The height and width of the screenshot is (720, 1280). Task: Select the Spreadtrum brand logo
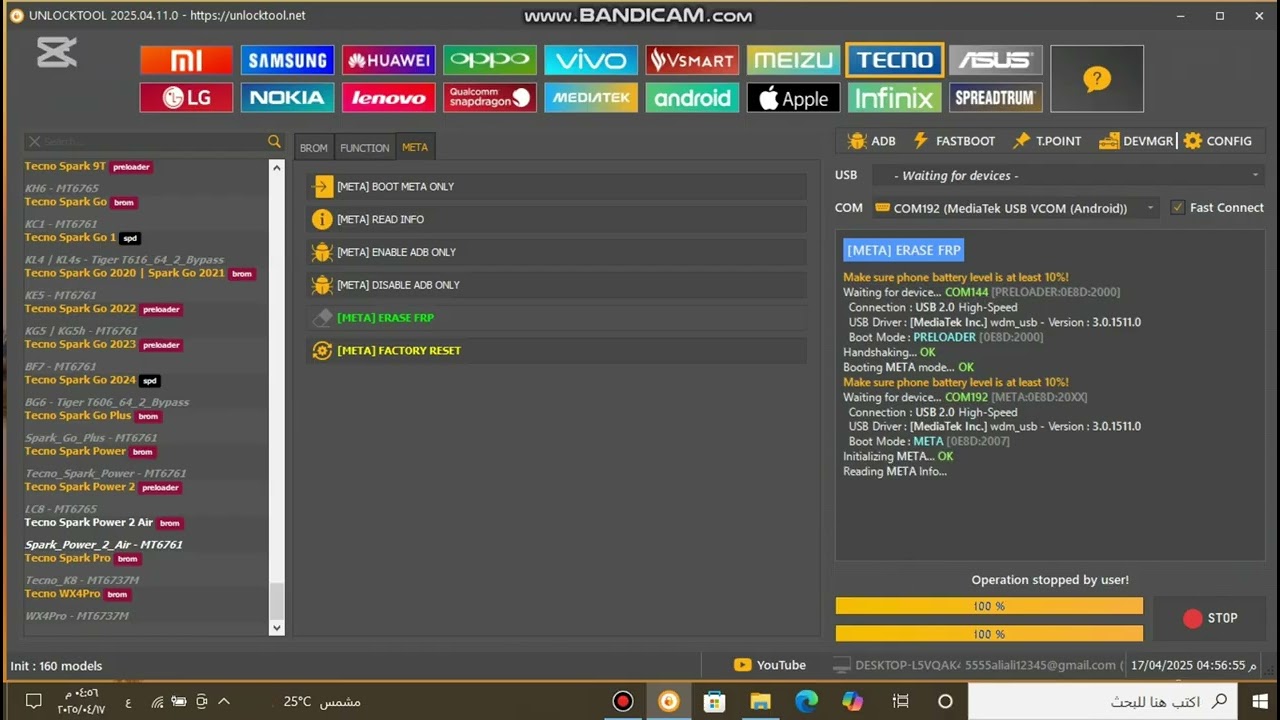pos(995,97)
